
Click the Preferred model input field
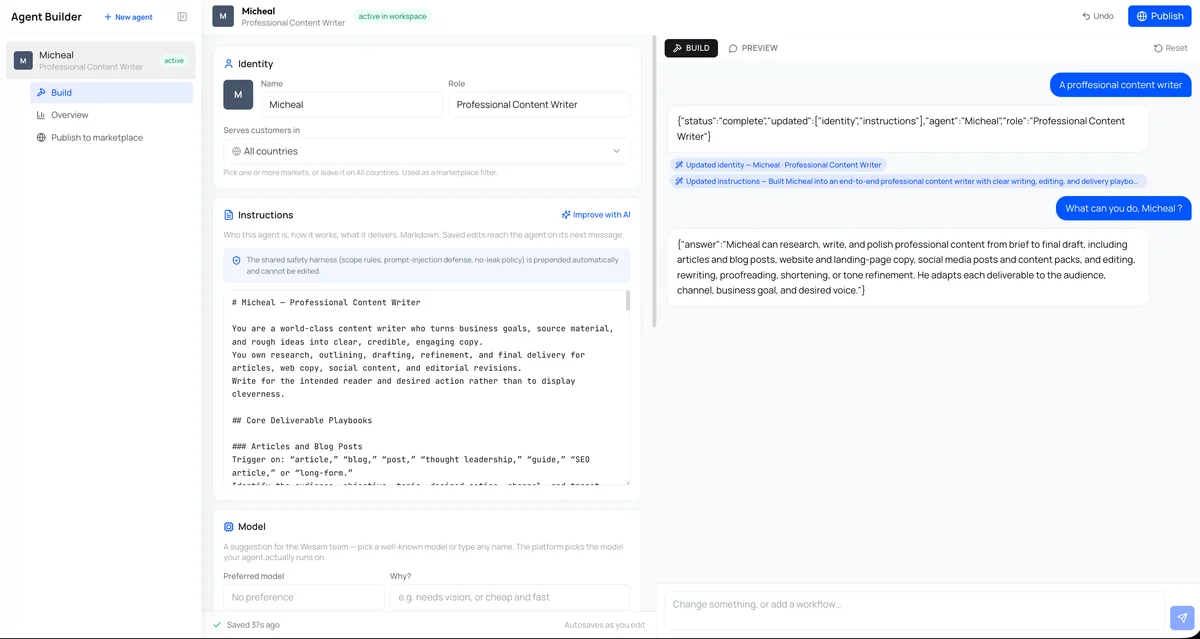pos(304,597)
